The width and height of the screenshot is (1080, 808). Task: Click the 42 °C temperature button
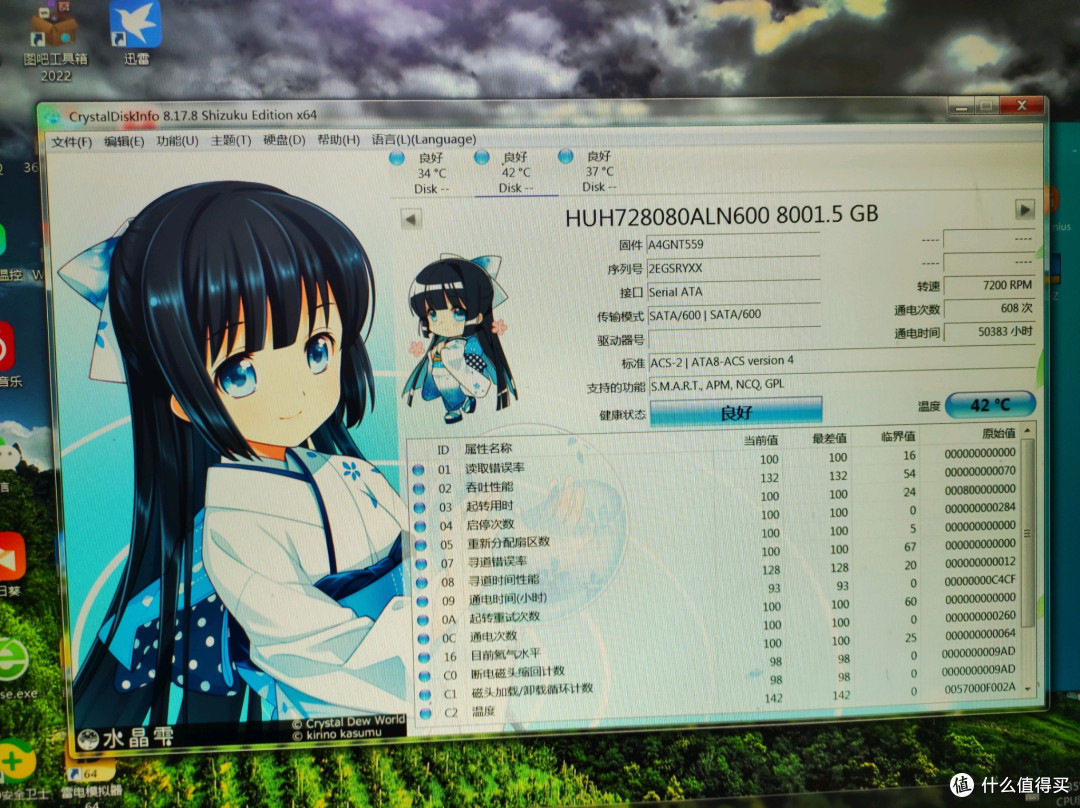(x=990, y=405)
